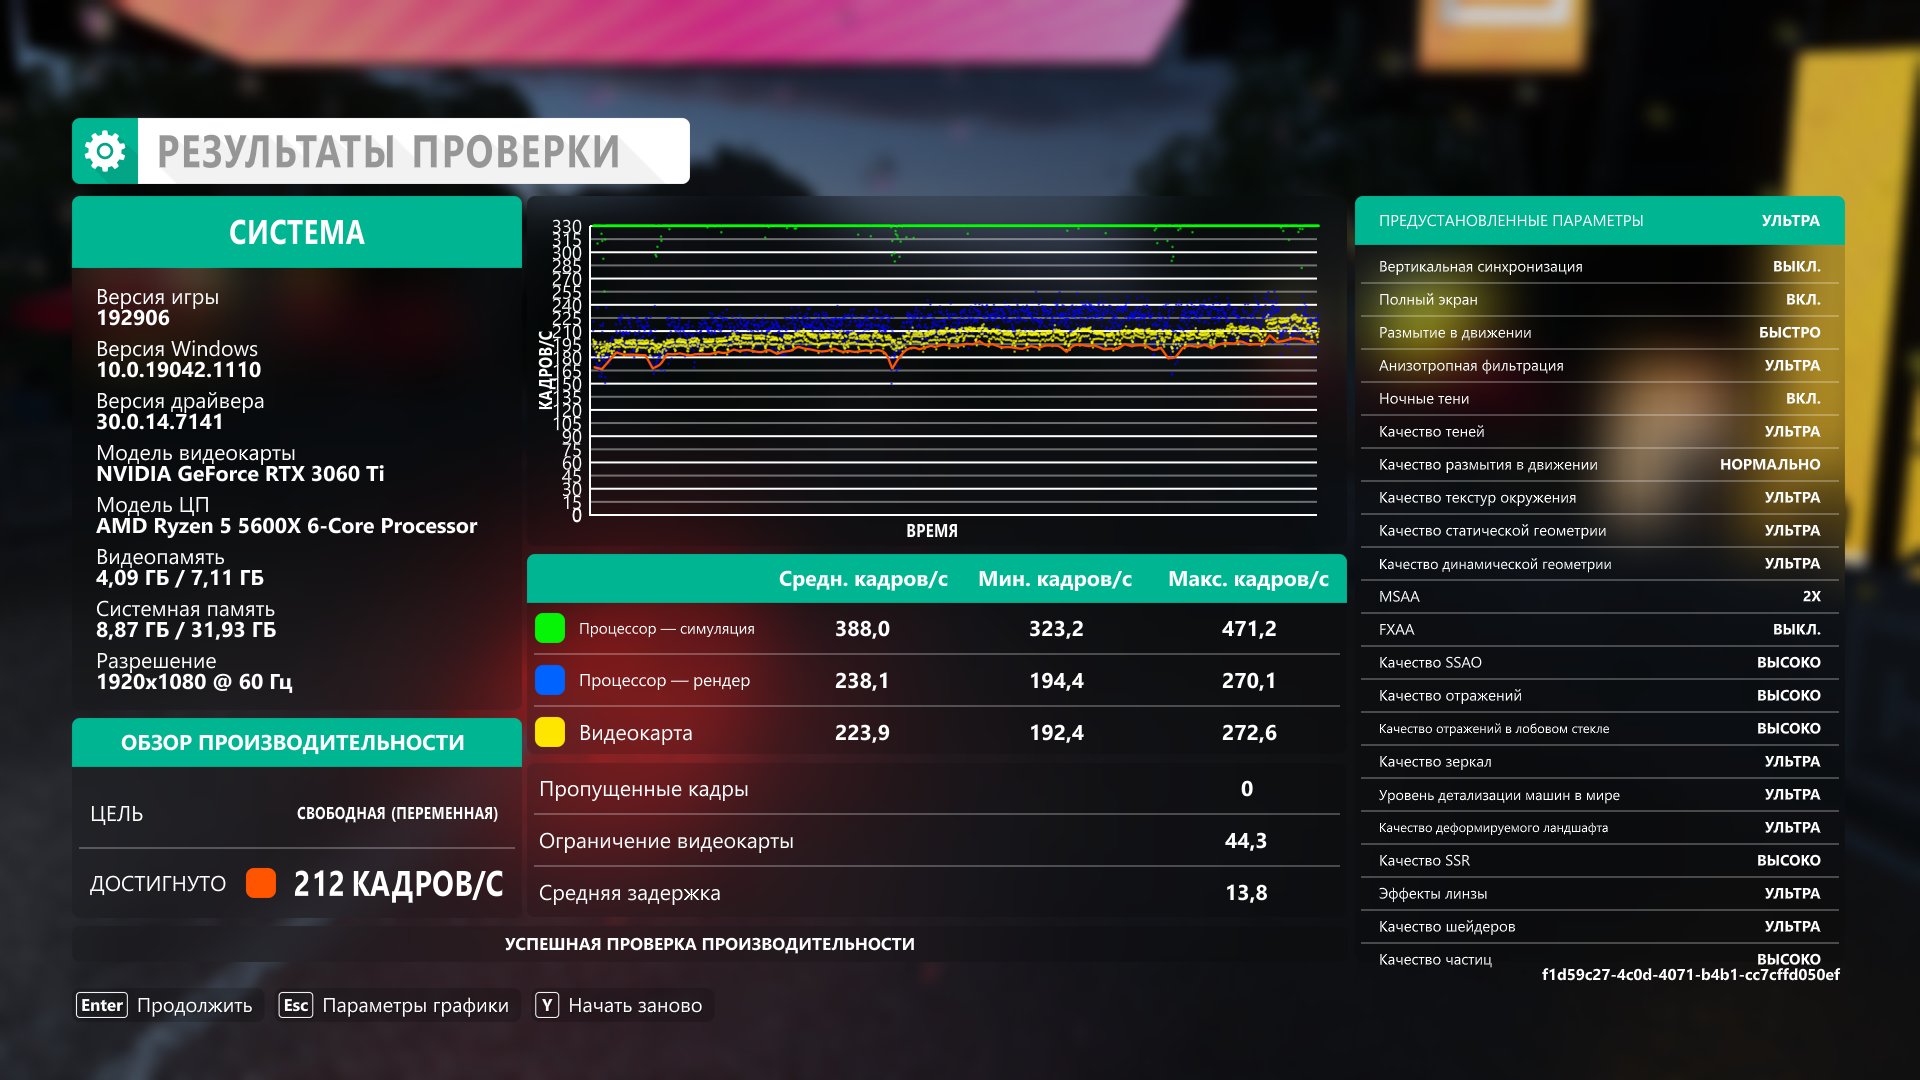Click the orange achieved-FPS indicator
This screenshot has width=1920, height=1080.
tap(261, 883)
